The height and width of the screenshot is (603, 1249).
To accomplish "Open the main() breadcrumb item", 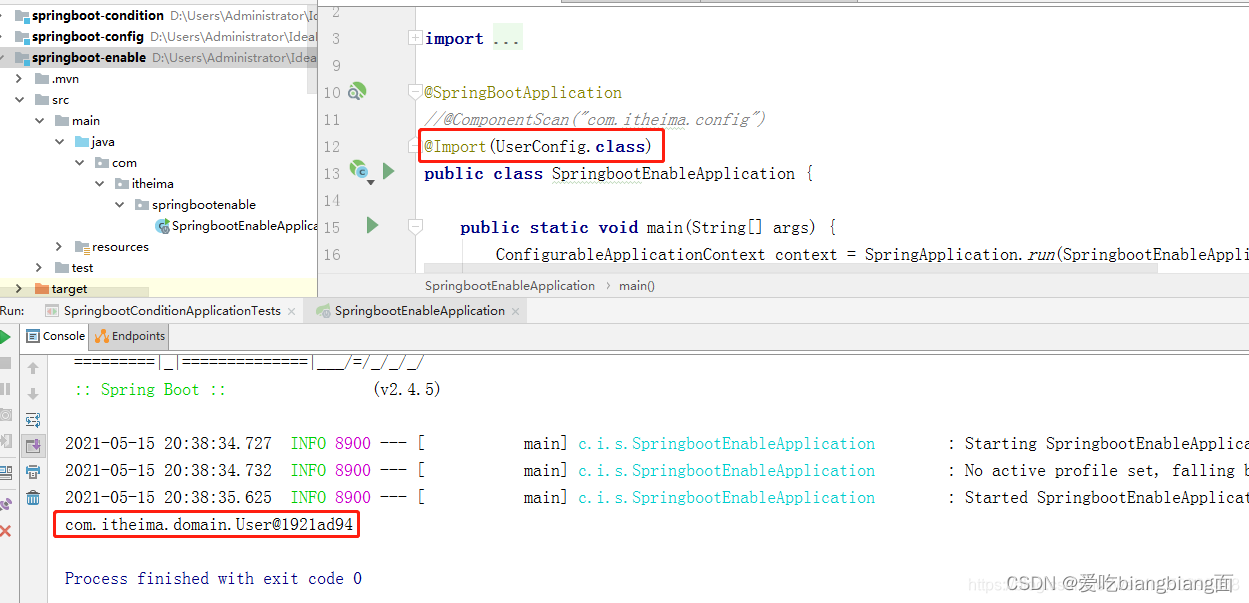I will coord(636,285).
